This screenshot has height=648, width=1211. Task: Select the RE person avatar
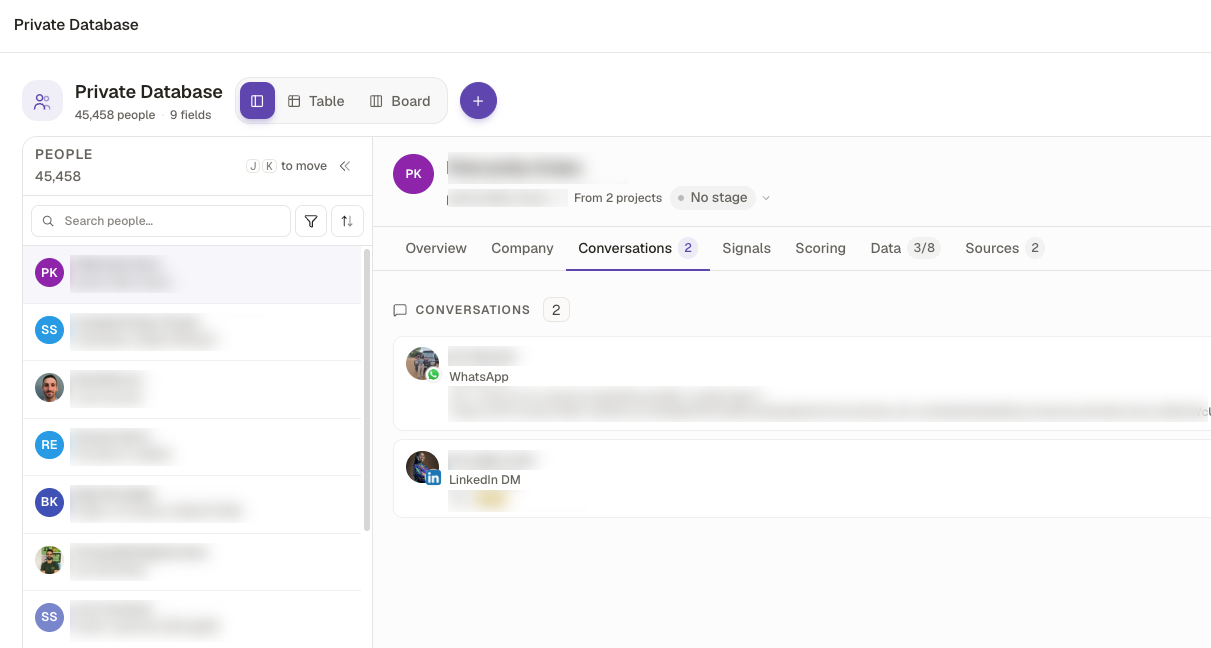49,445
